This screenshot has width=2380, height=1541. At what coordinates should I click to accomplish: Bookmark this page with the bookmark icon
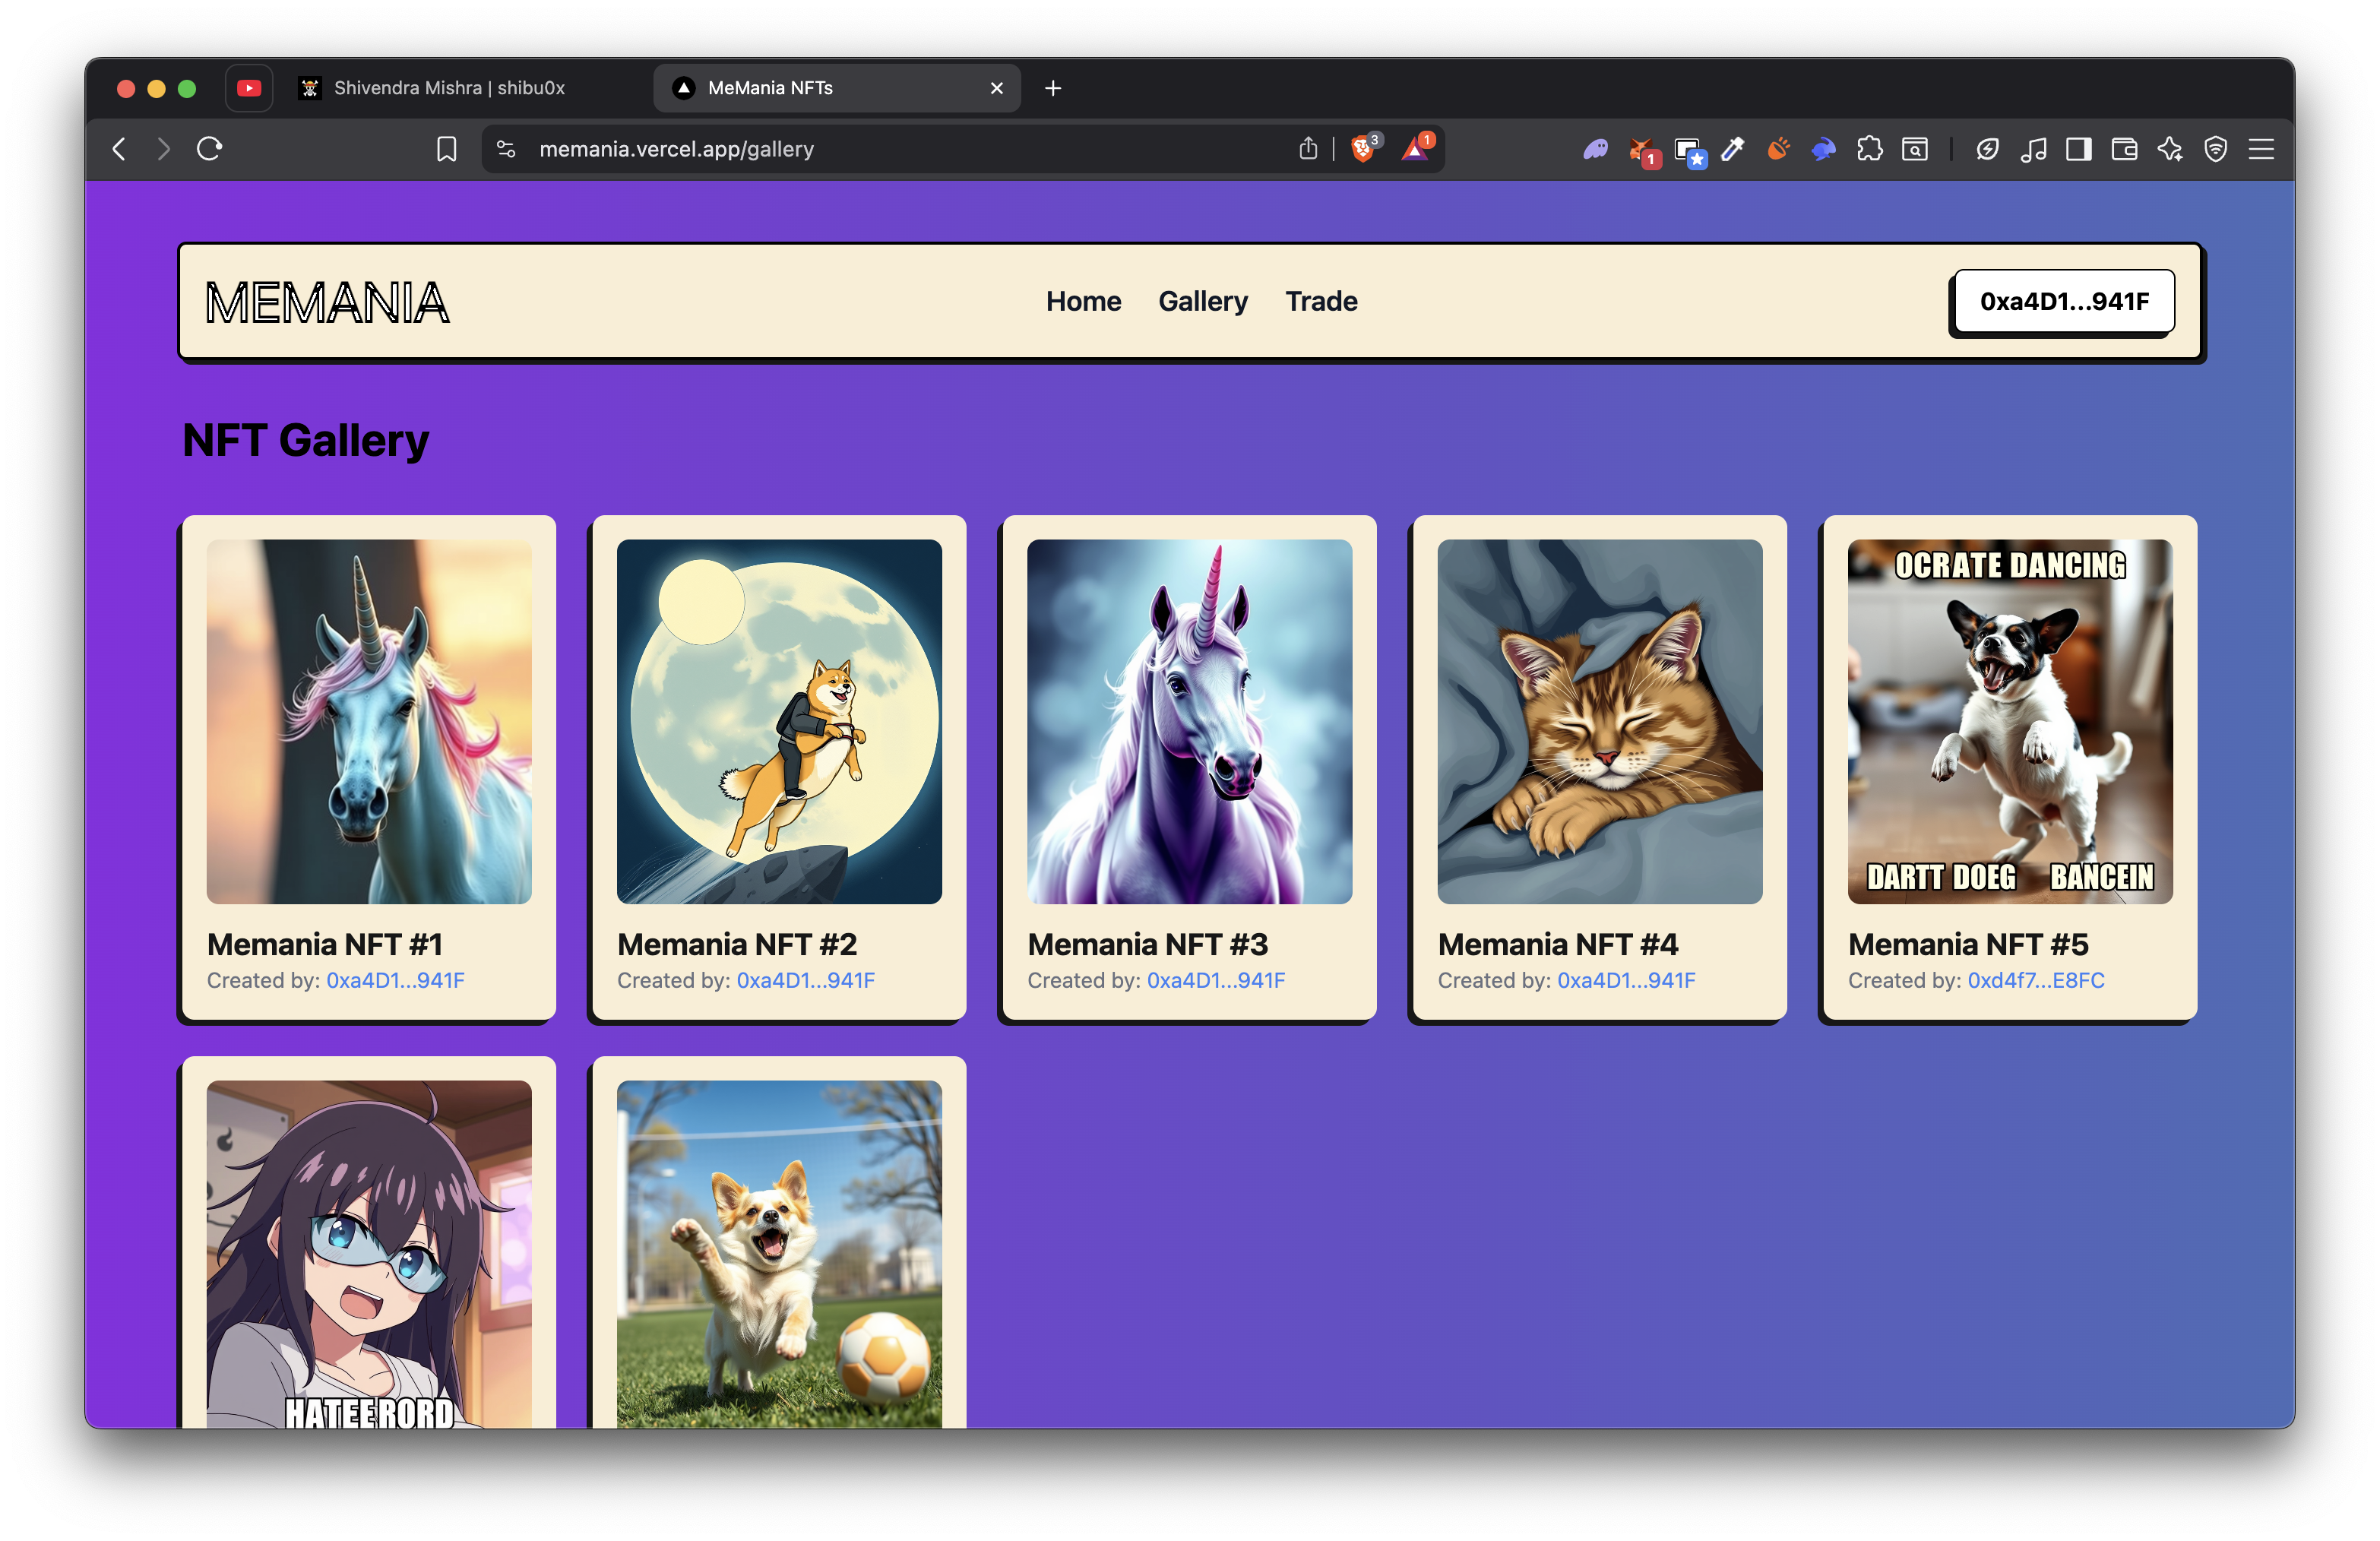447,149
